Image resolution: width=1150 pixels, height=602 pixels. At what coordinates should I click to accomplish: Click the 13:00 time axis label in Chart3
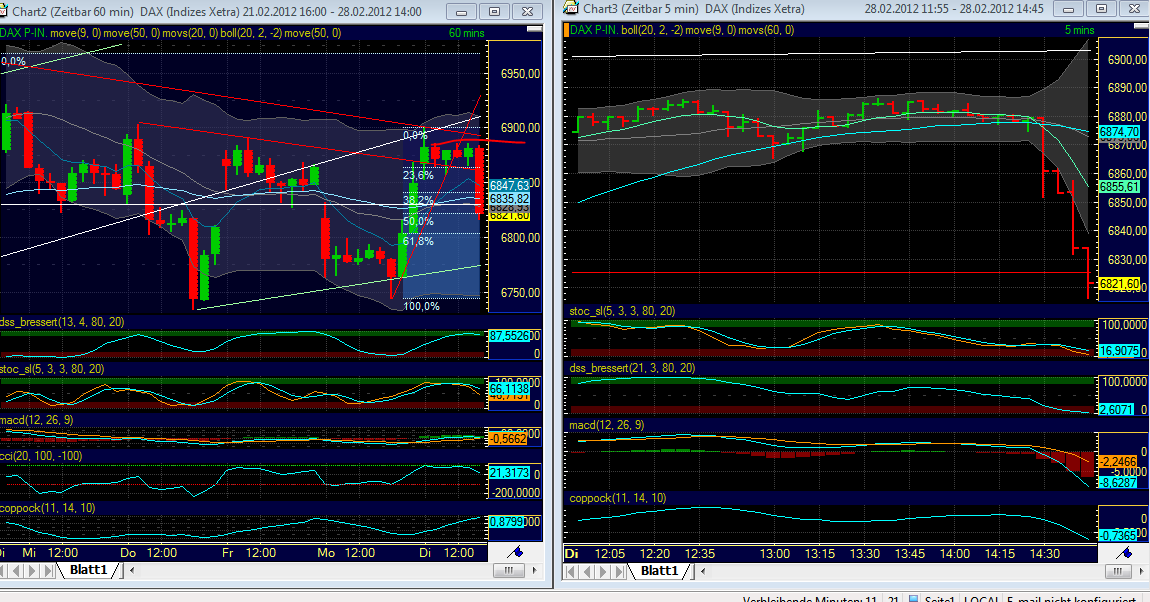[x=774, y=554]
